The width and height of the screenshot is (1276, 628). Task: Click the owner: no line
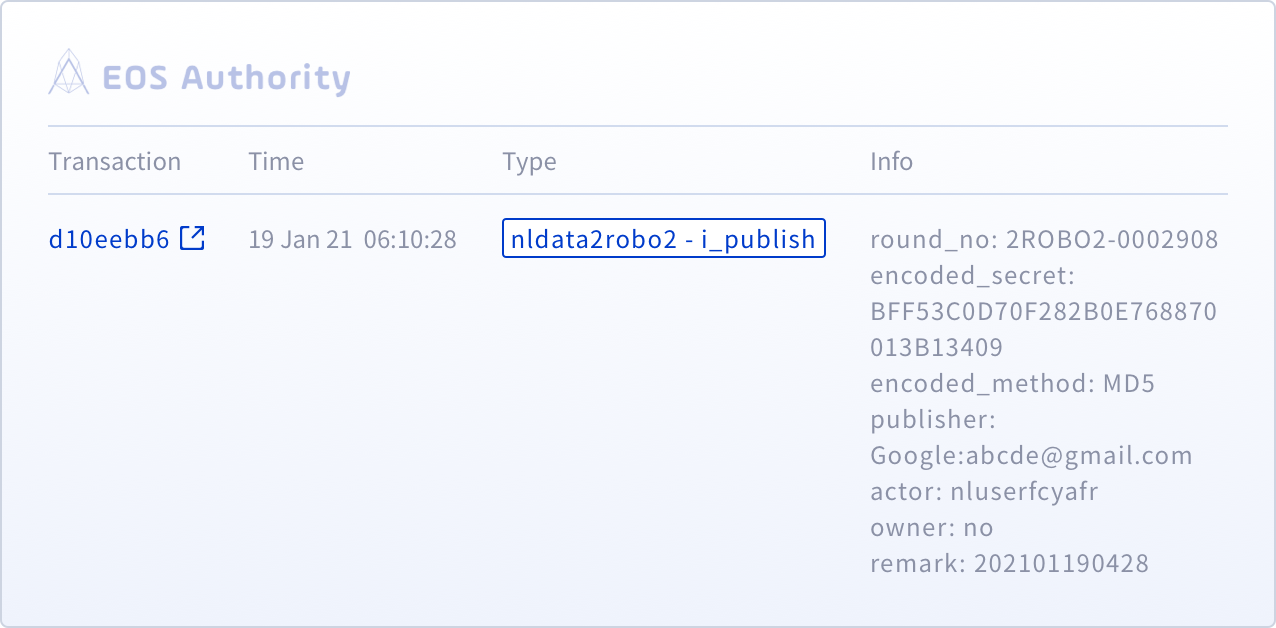(x=931, y=528)
